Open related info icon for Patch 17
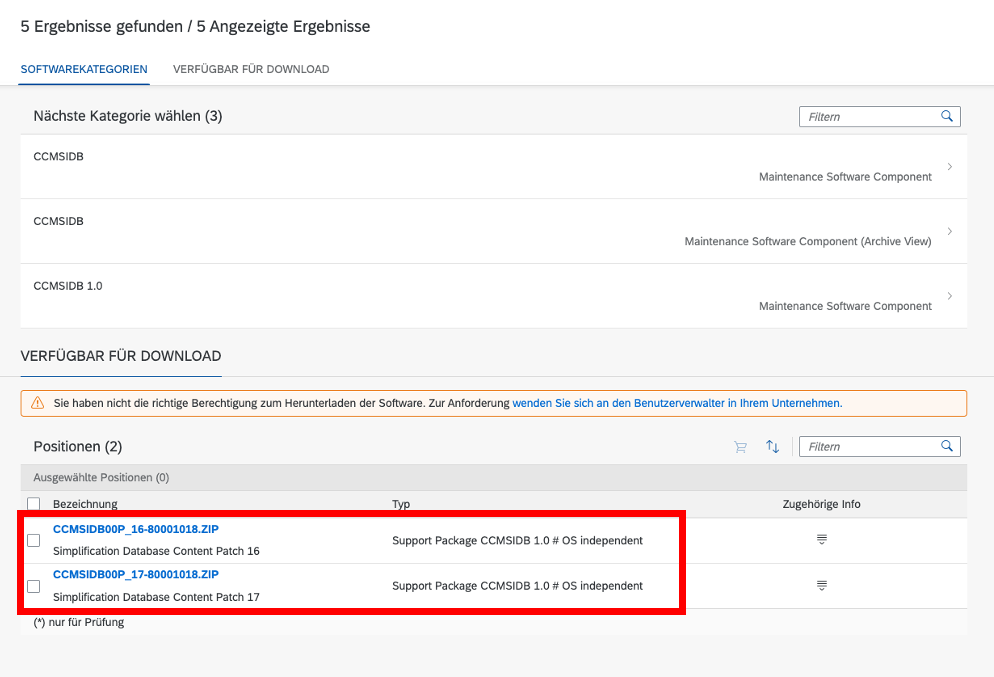The width and height of the screenshot is (994, 677). click(x=822, y=585)
